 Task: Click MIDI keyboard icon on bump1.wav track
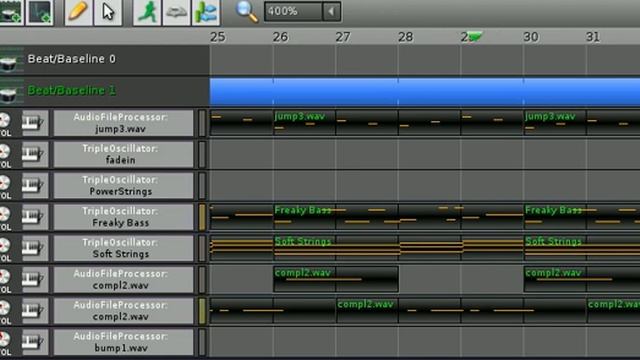pyautogui.click(x=34, y=342)
